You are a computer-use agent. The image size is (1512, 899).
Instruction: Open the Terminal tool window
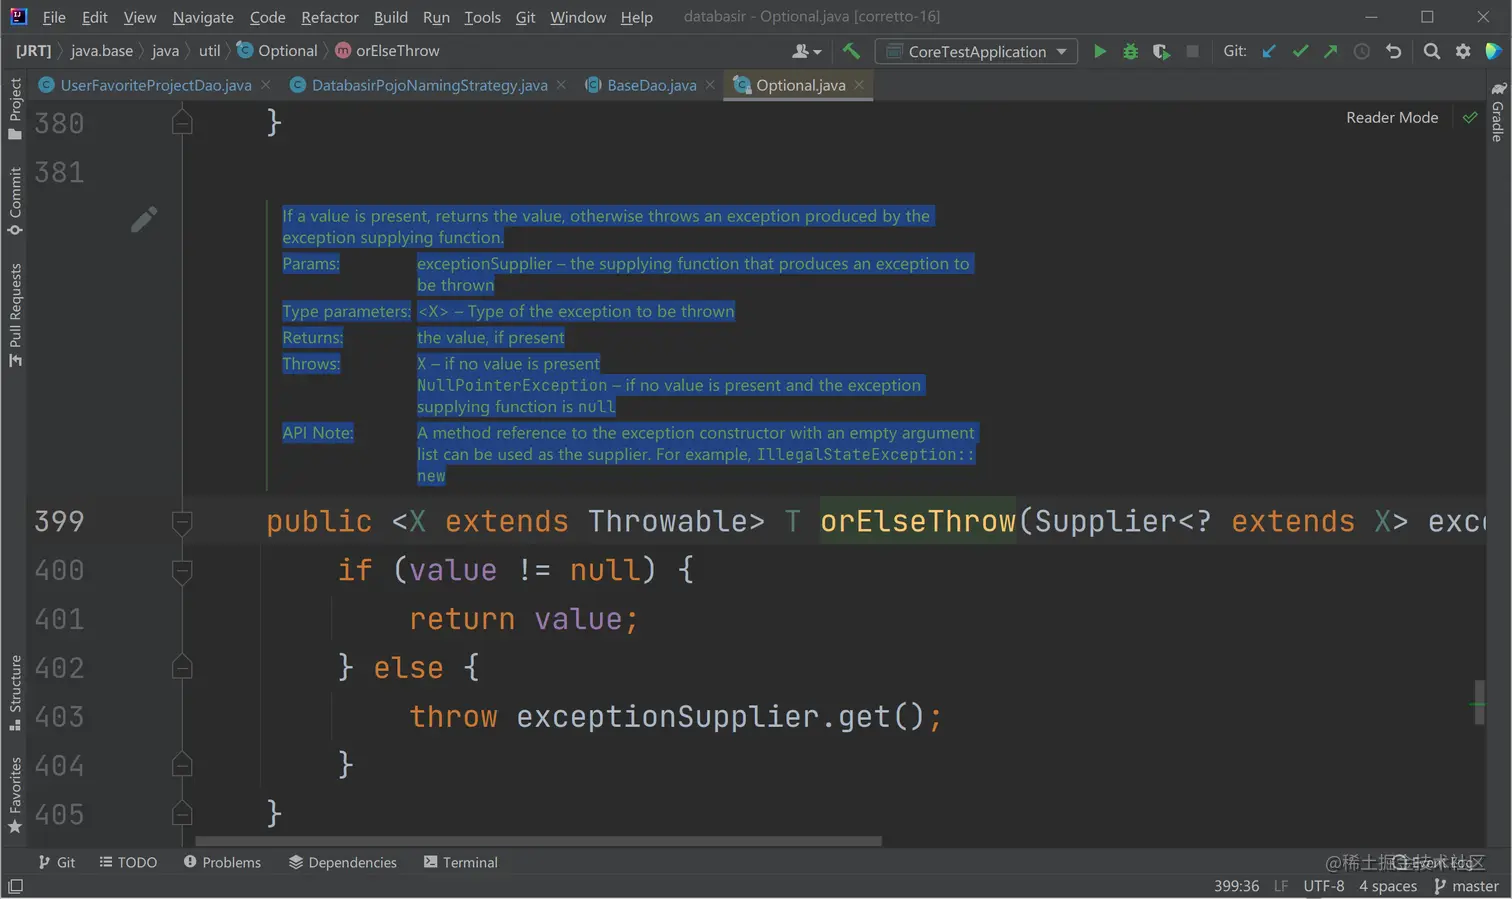[461, 862]
